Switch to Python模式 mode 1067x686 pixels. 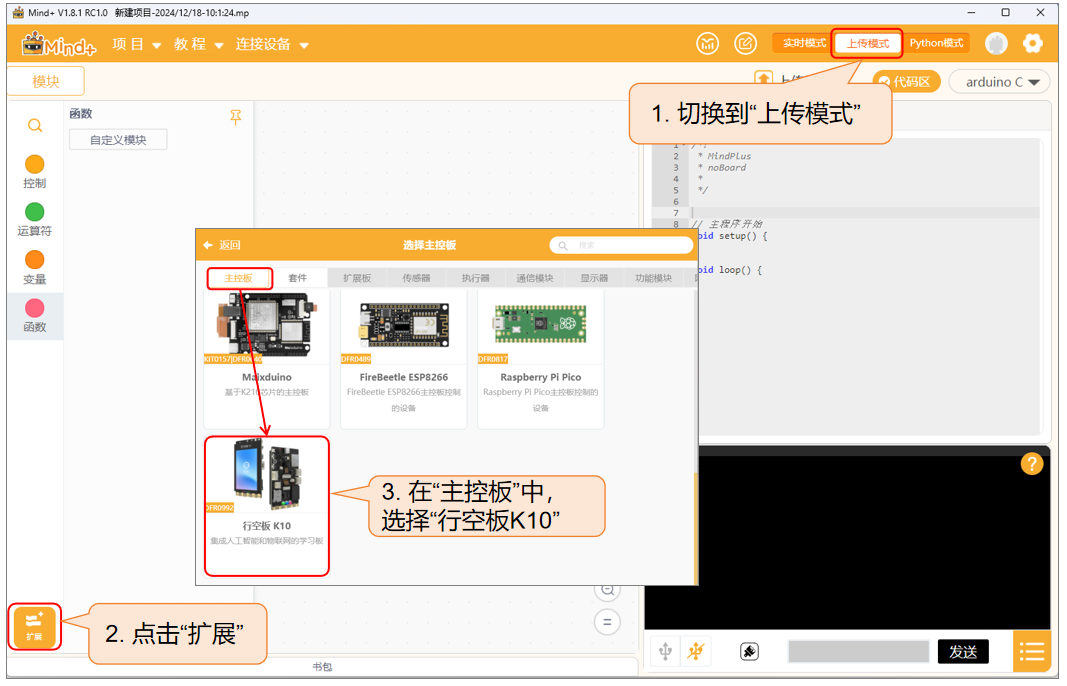tap(936, 44)
